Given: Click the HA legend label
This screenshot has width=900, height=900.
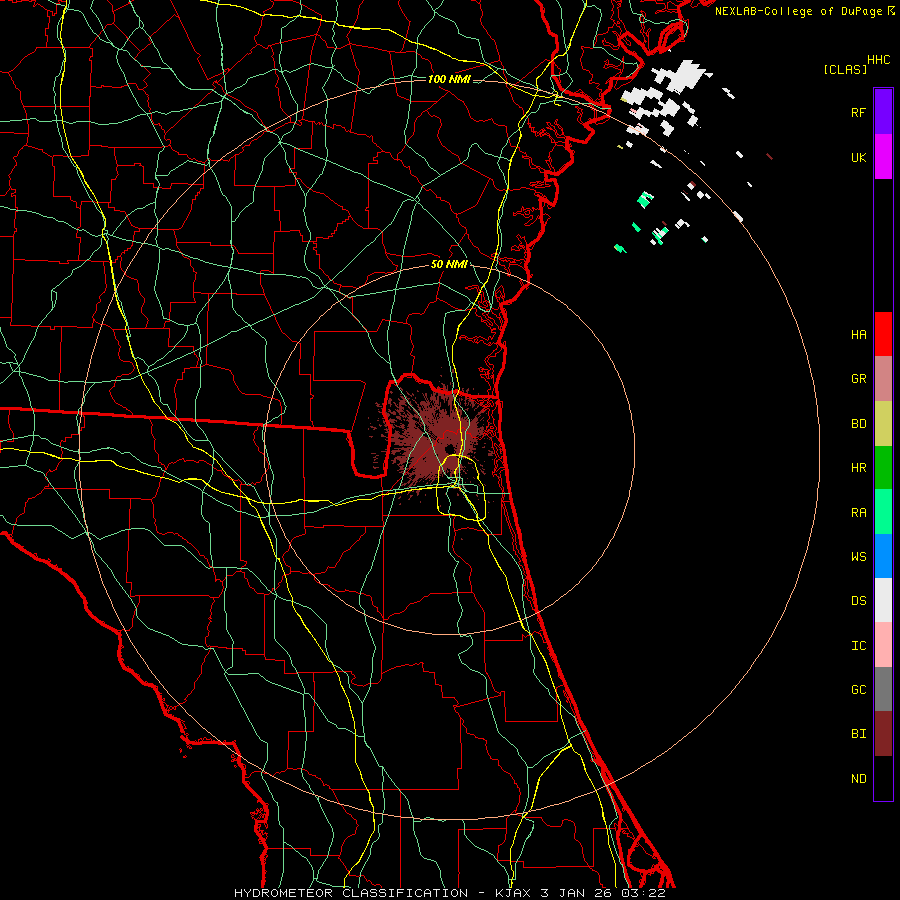Looking at the screenshot, I should point(858,334).
